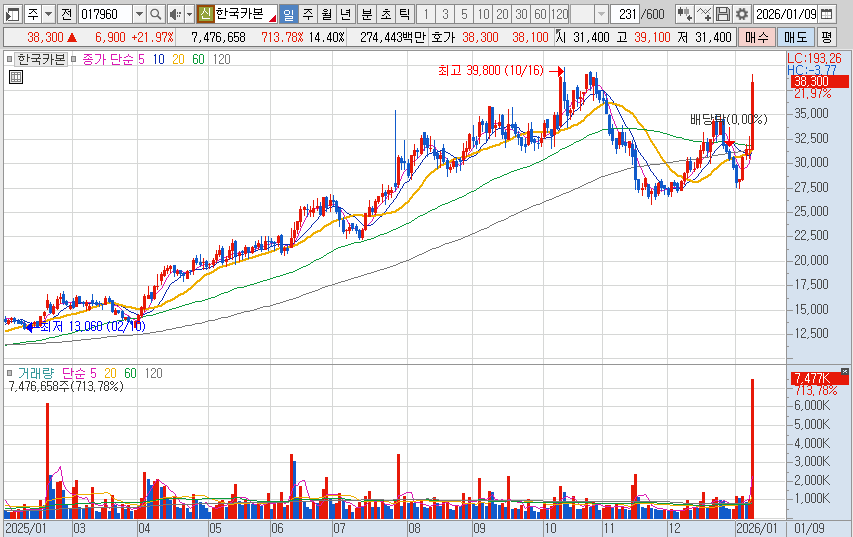
Task: Click the 평 button
Action: pyautogui.click(x=826, y=37)
